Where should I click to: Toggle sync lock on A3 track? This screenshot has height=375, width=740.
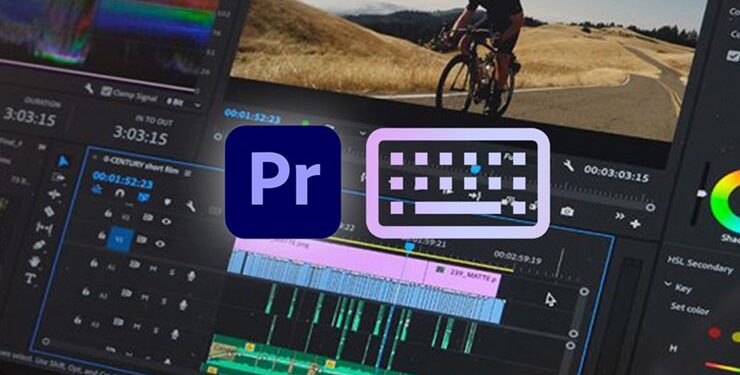tap(118, 322)
